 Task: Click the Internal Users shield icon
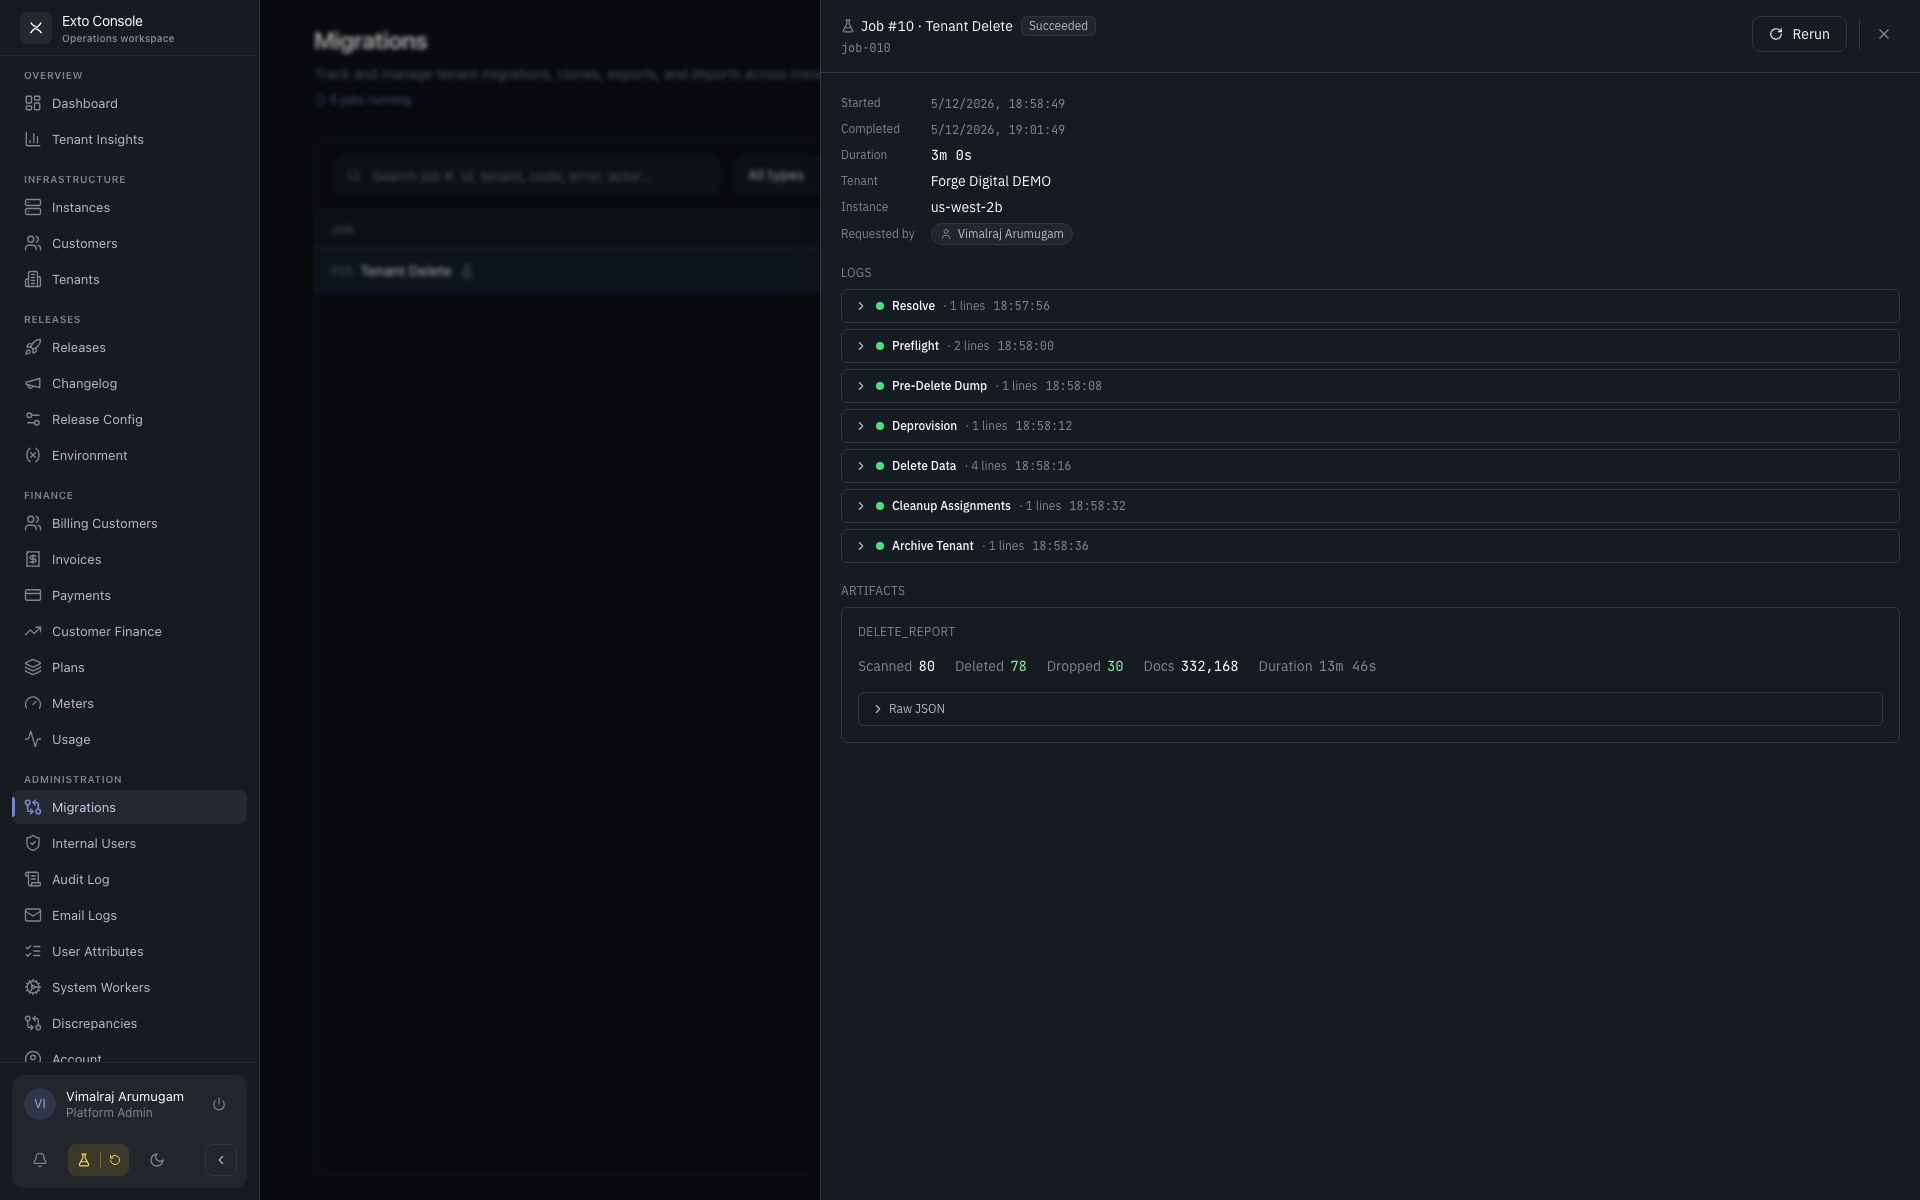pyautogui.click(x=33, y=843)
